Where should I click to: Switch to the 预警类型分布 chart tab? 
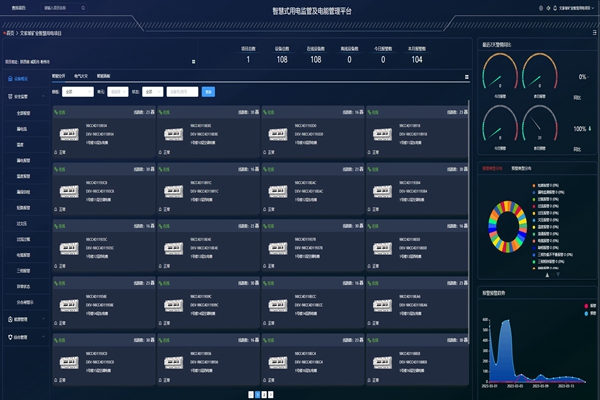(523, 169)
